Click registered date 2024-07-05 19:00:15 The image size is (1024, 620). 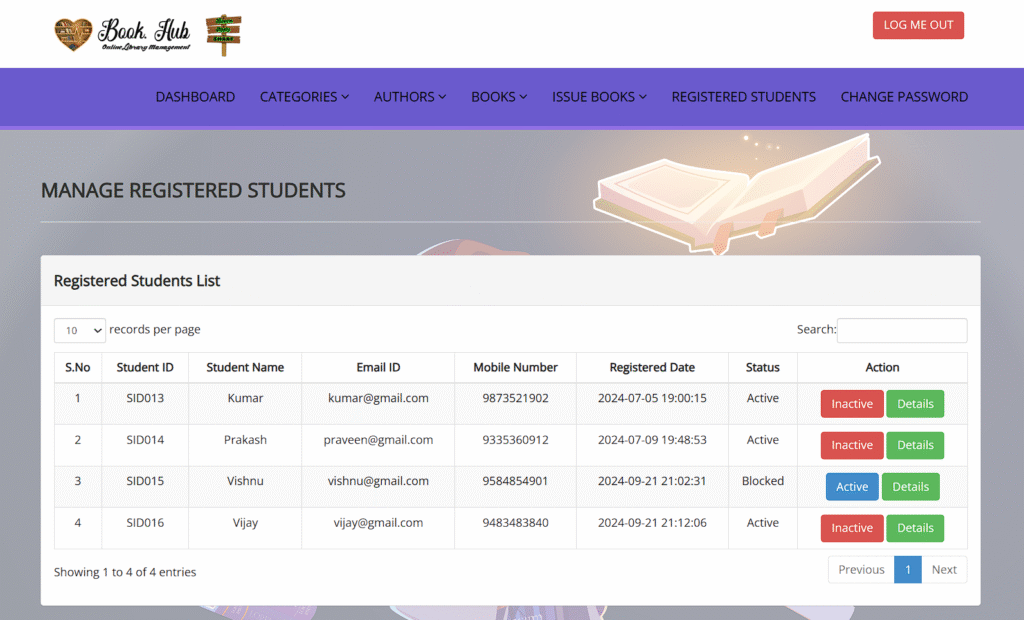[x=652, y=398]
